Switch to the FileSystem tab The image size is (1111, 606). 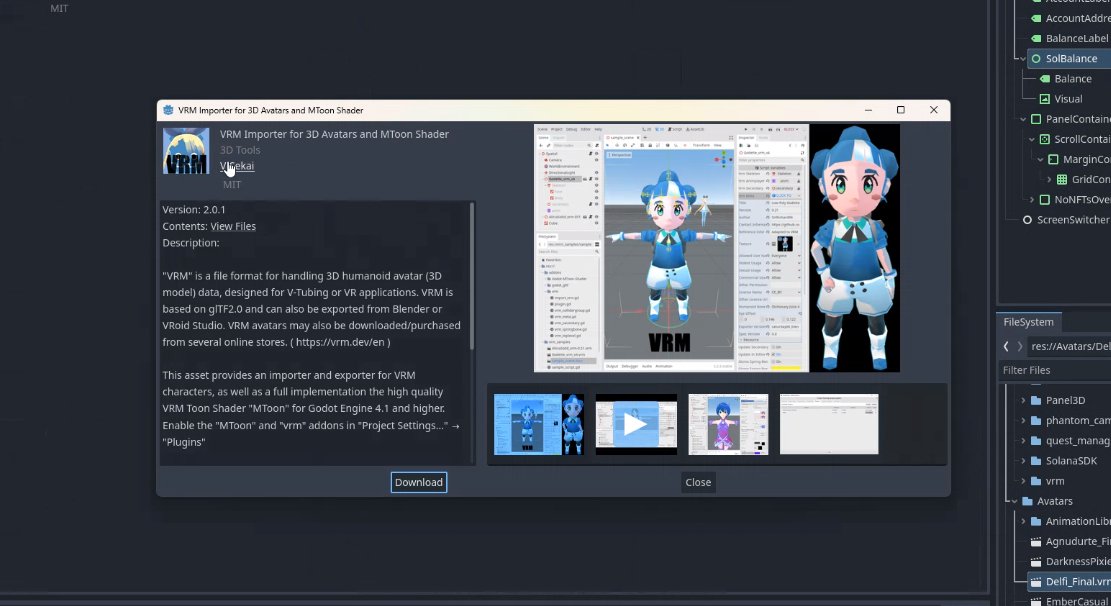1028,322
